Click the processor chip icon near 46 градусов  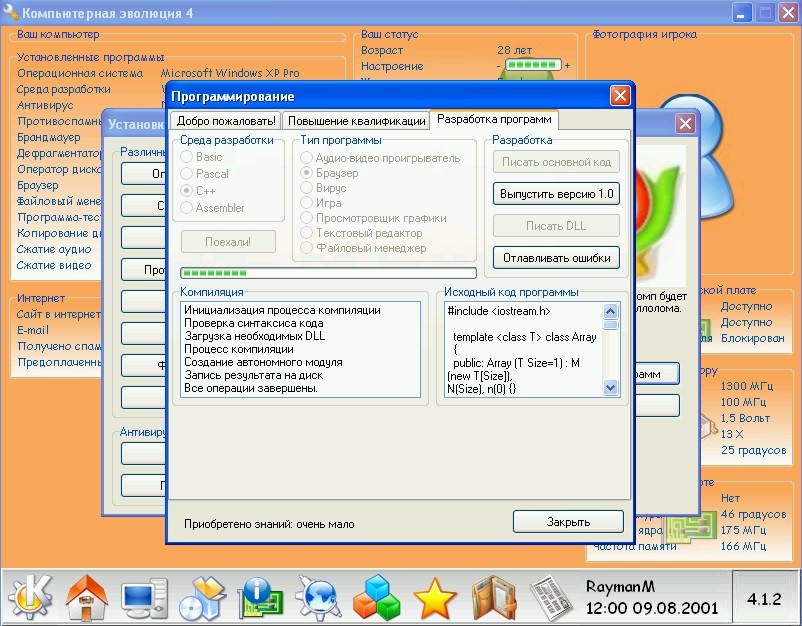click(692, 525)
